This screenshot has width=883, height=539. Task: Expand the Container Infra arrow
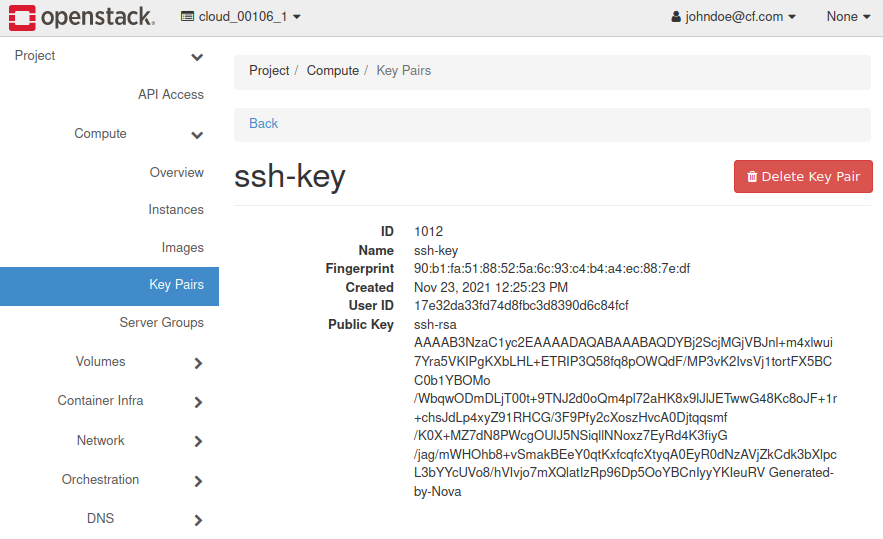(x=198, y=402)
